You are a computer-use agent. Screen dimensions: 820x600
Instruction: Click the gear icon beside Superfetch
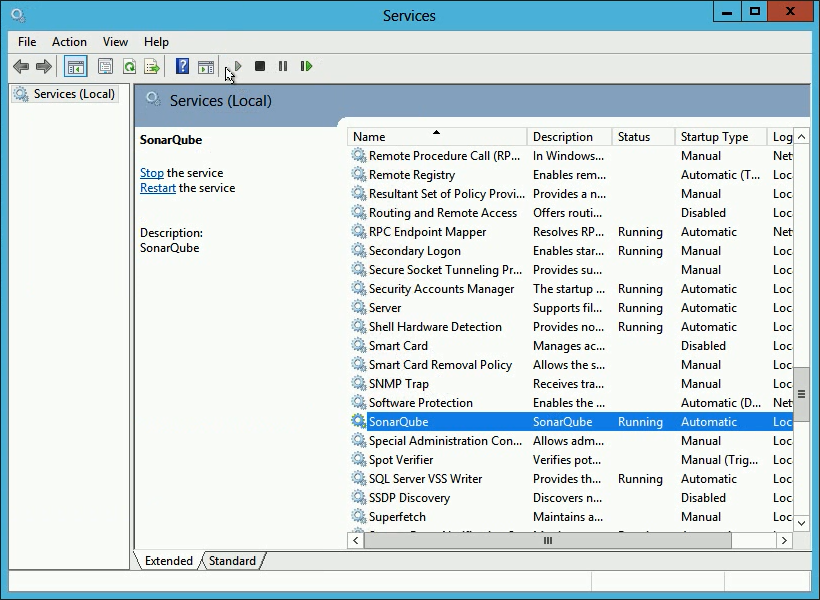coord(358,516)
